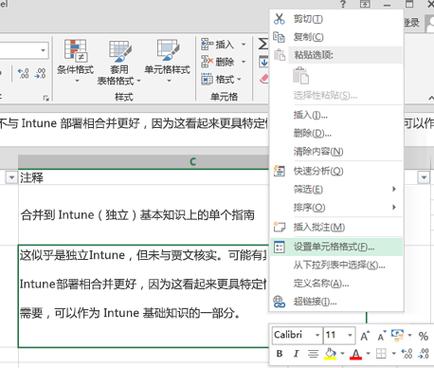
Task: Open the number group dialog launcher
Action: [46, 98]
